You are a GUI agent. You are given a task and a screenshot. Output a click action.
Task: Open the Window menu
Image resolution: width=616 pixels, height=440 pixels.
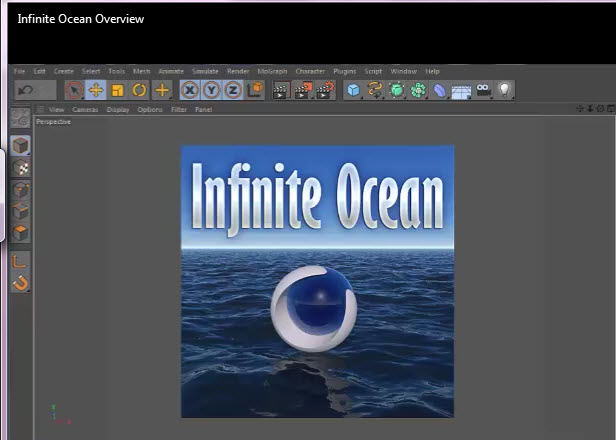tap(403, 71)
